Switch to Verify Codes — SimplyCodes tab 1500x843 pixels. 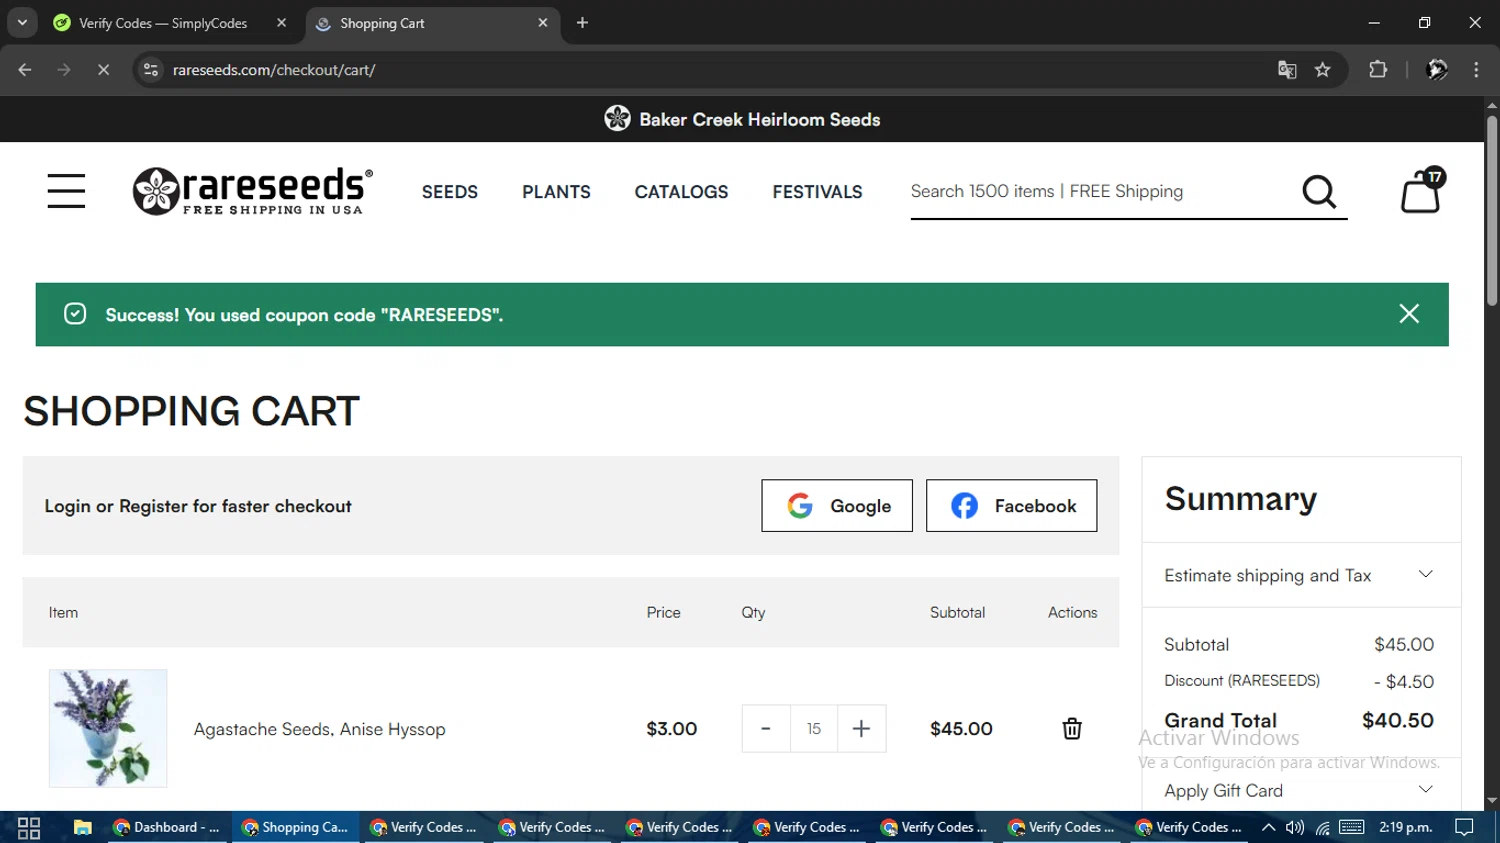tap(163, 23)
